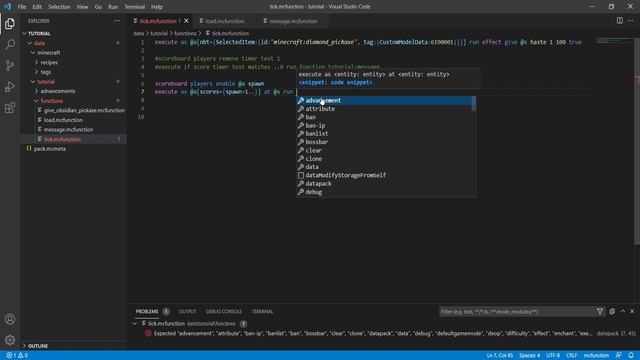Click the split editor icon
The height and width of the screenshot is (360, 640).
[x=620, y=20]
